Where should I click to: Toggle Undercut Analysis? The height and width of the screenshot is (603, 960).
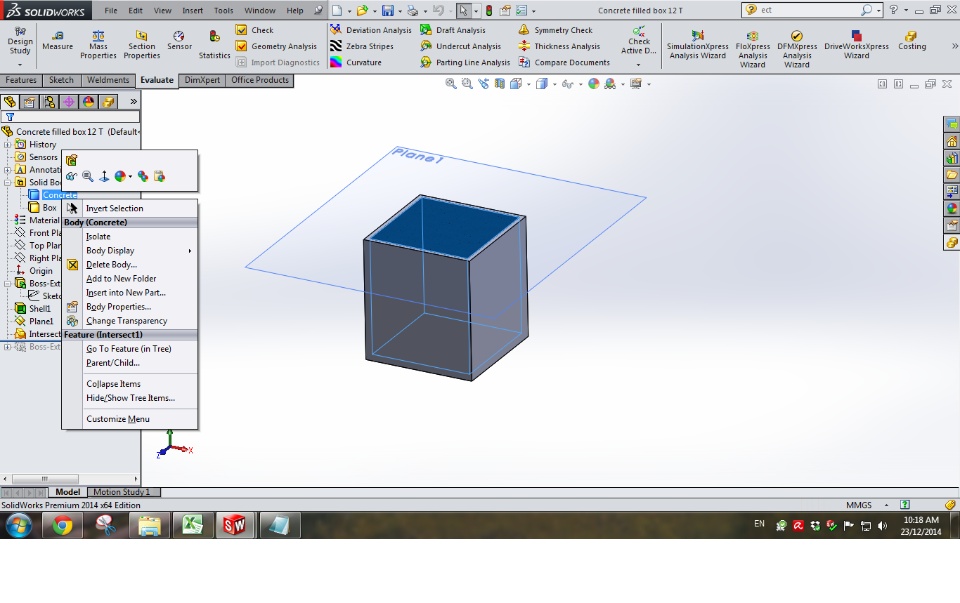coord(460,46)
